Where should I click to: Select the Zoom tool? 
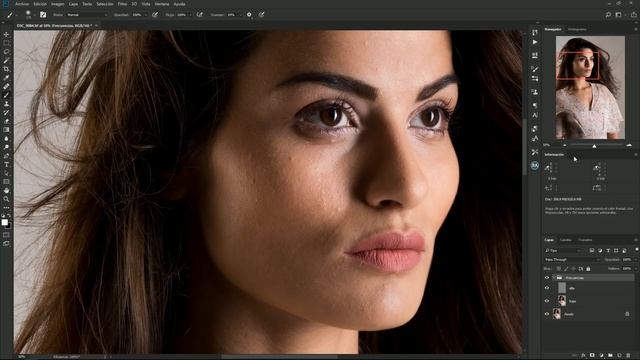6,199
